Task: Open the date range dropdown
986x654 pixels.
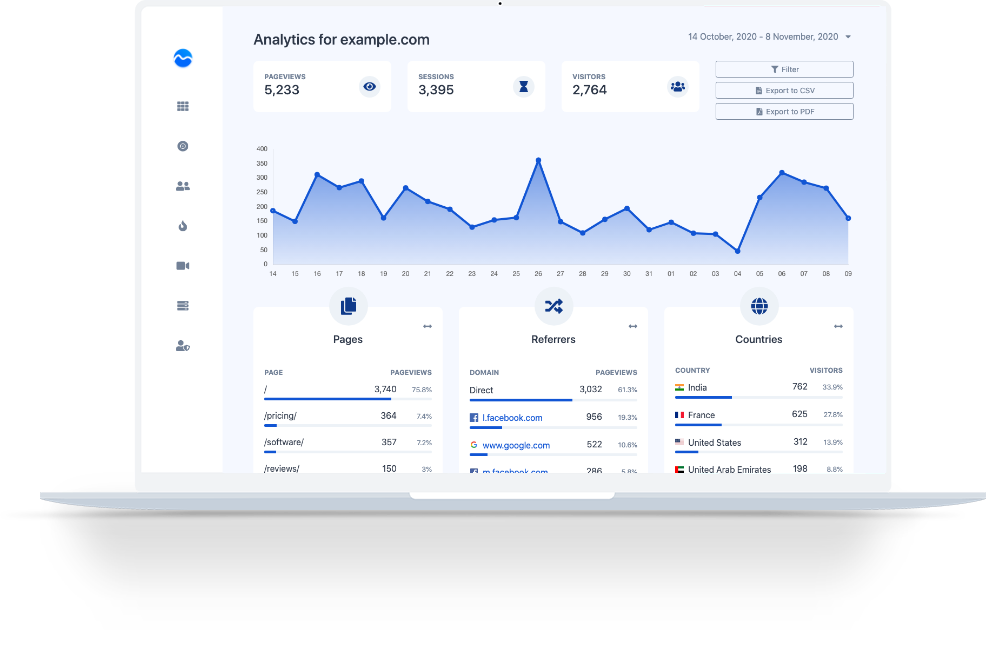Action: (x=770, y=37)
